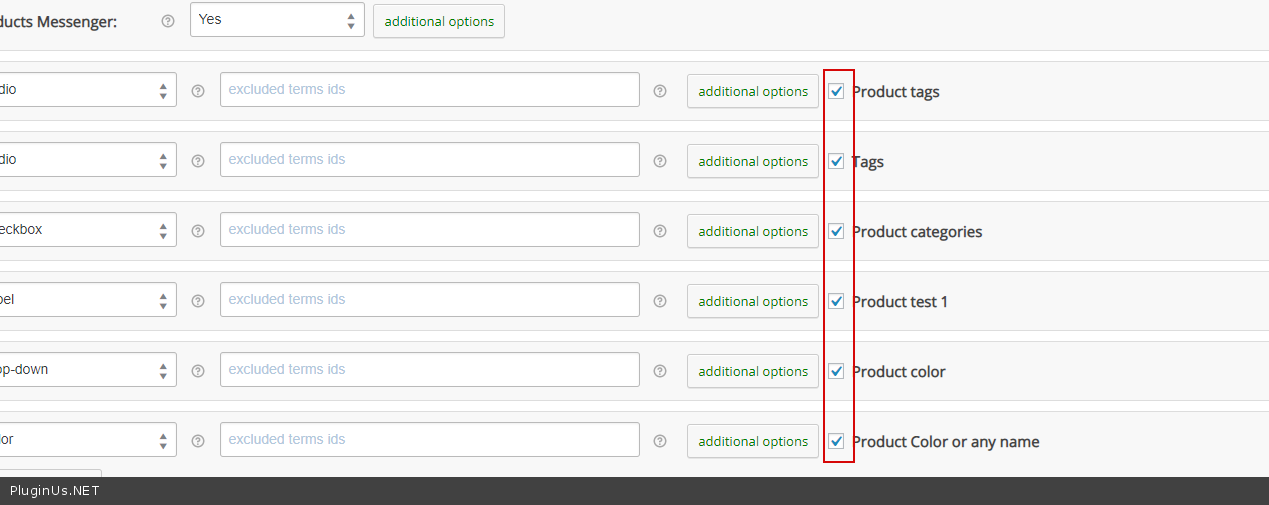
Task: Untick the Product test 1 checkbox
Action: pos(837,301)
